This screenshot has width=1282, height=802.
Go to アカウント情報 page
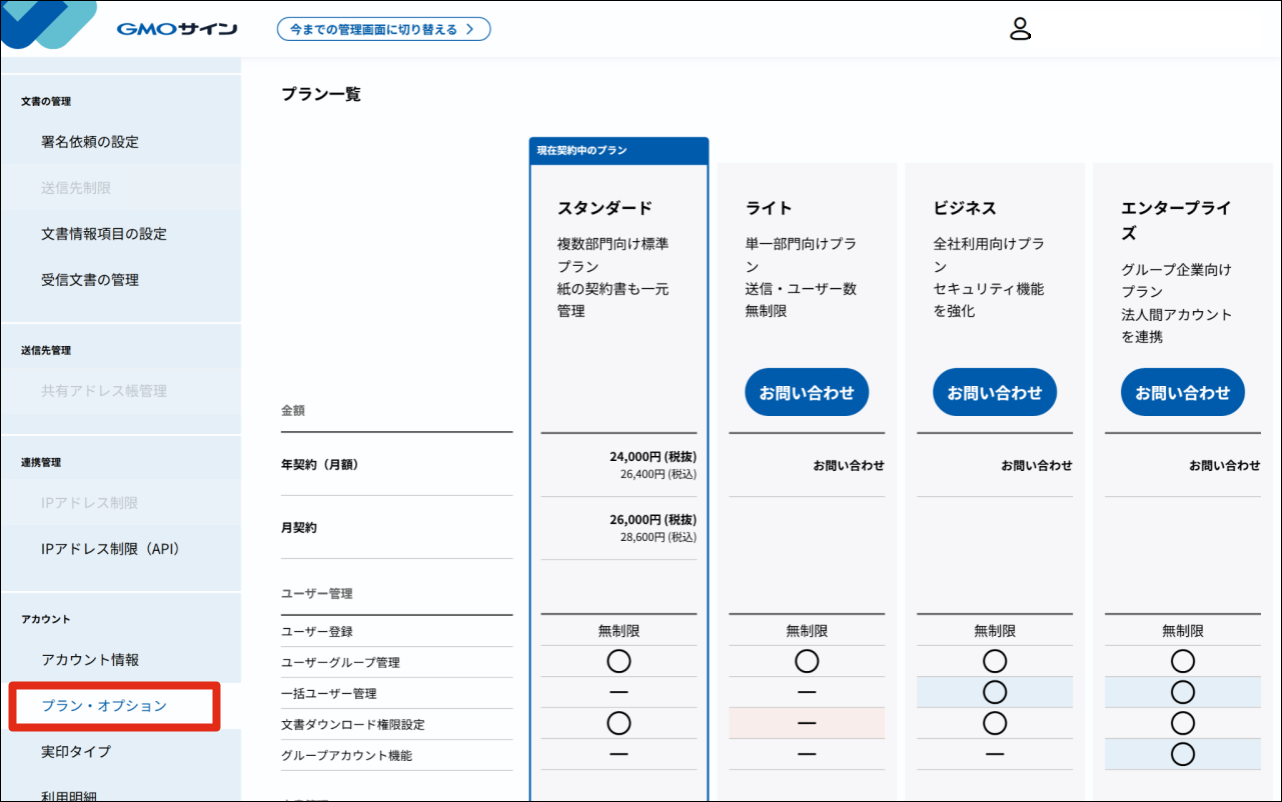click(90, 660)
